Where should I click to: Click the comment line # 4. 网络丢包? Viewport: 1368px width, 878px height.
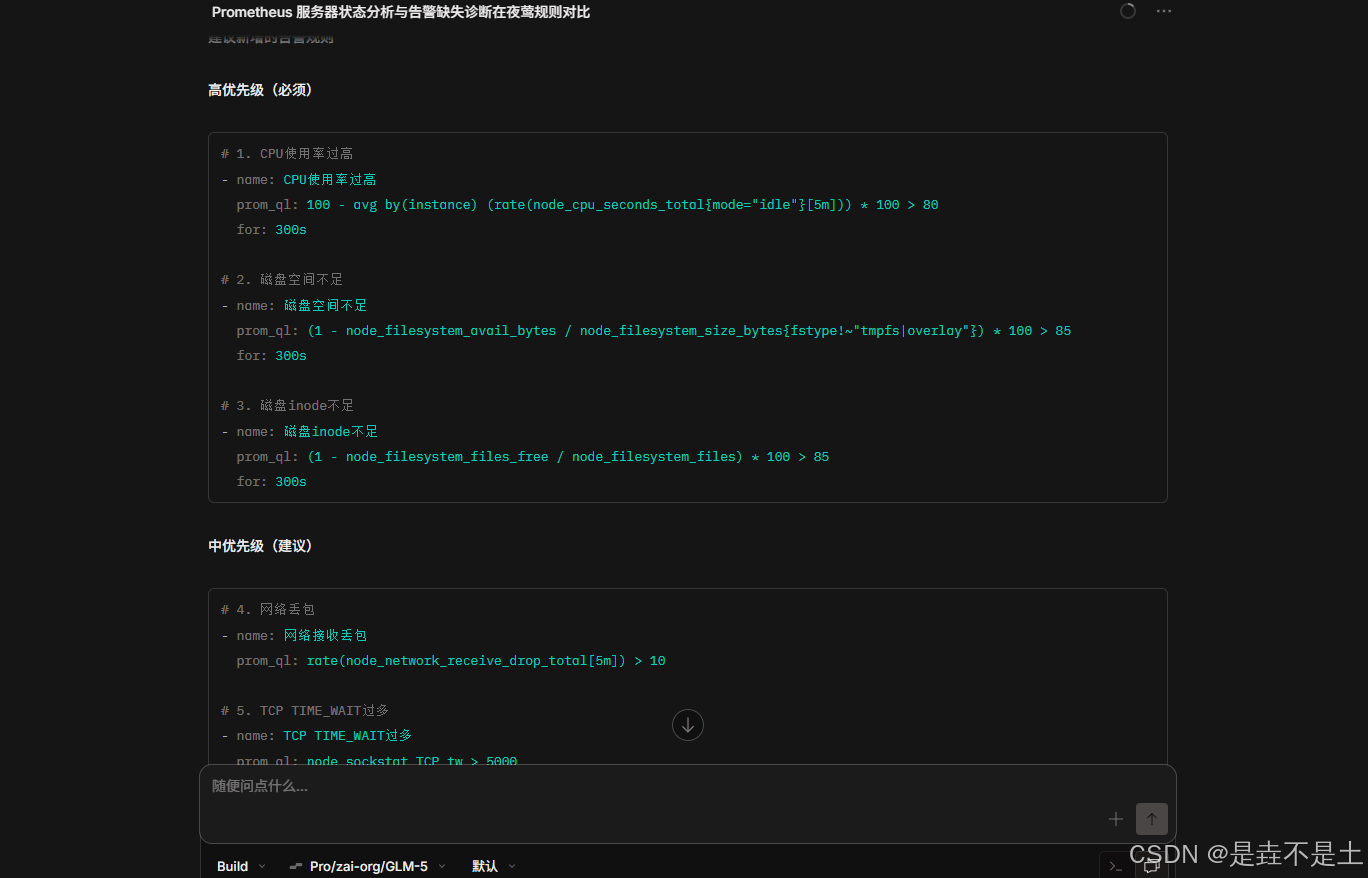click(268, 610)
